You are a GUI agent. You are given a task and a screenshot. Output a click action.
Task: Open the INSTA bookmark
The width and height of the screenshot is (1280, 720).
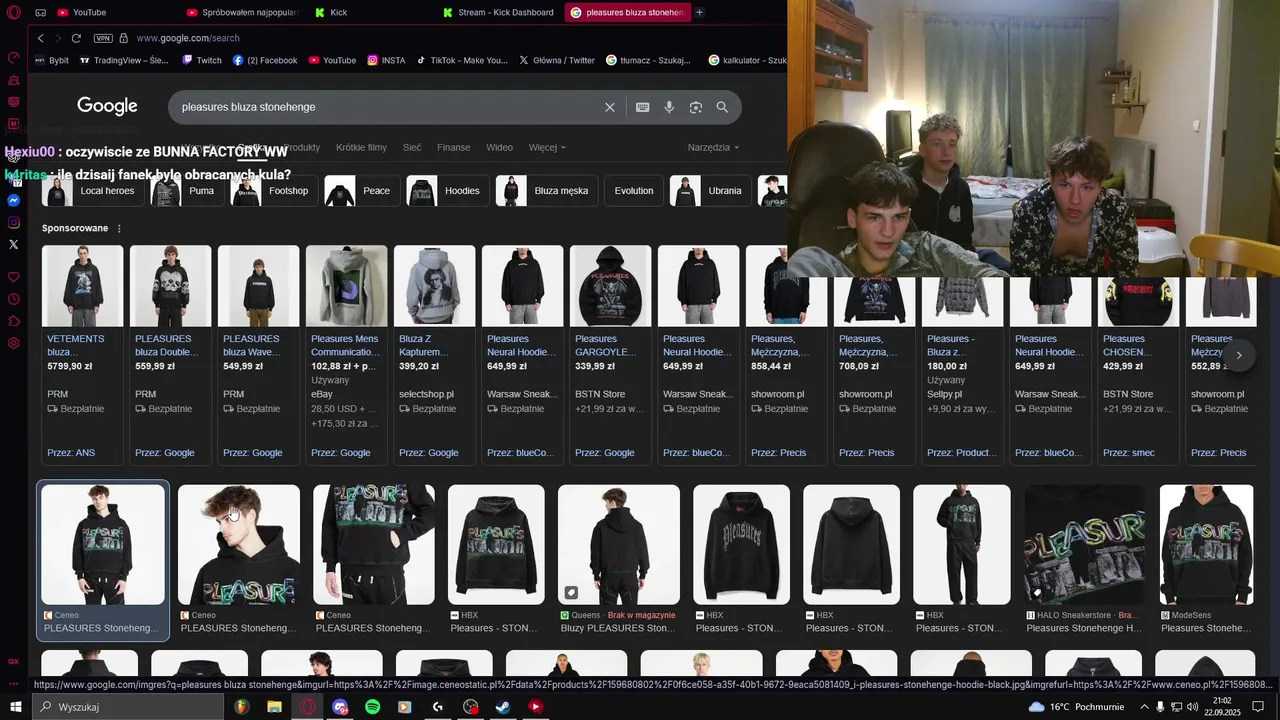[x=386, y=60]
